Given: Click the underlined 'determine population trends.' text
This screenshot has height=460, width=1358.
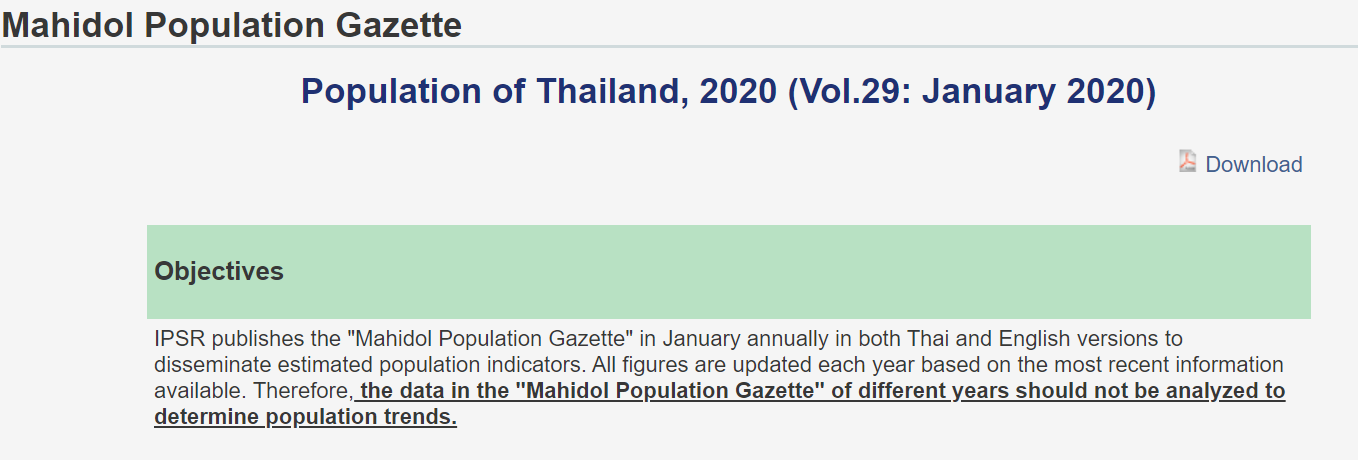Looking at the screenshot, I should tap(305, 417).
